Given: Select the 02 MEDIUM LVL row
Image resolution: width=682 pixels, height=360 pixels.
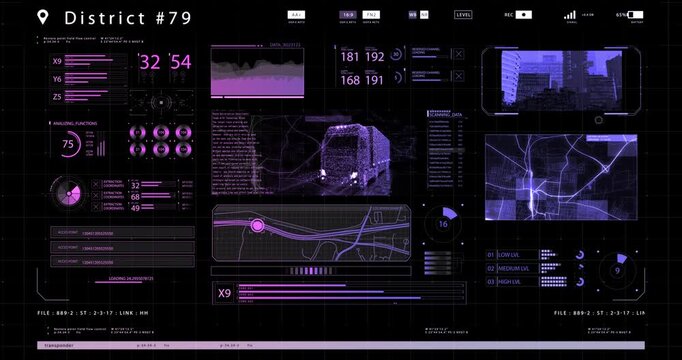Looking at the screenshot, I should tap(512, 268).
